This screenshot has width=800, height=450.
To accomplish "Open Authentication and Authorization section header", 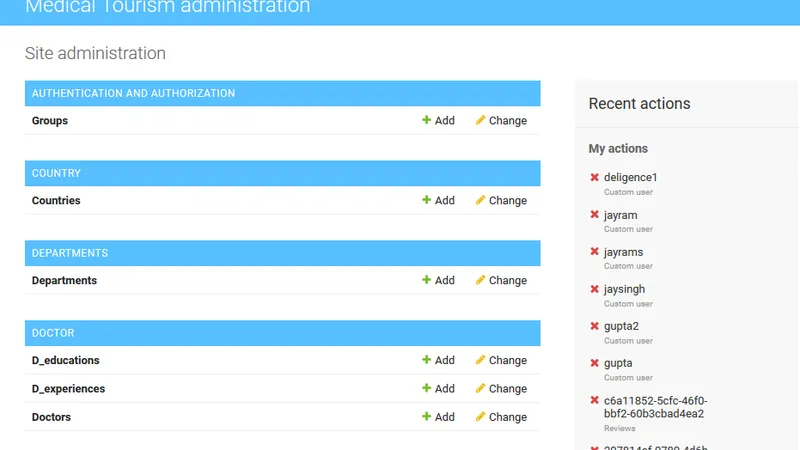I will coord(133,93).
